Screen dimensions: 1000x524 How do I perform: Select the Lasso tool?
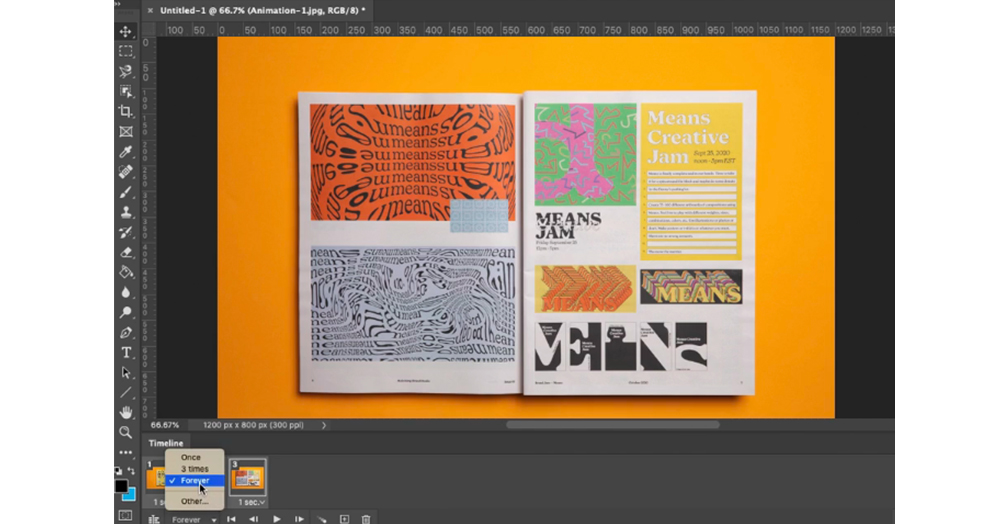pyautogui.click(x=126, y=71)
